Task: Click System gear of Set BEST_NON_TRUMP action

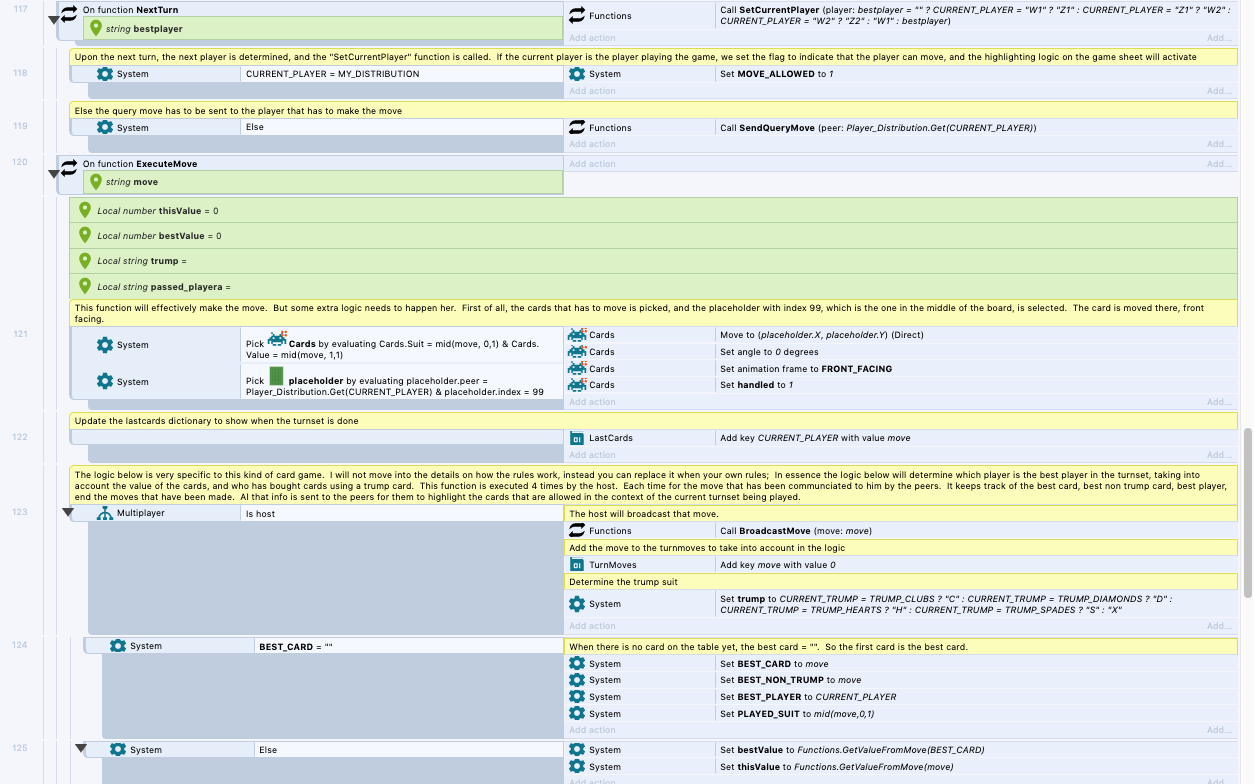Action: click(577, 680)
